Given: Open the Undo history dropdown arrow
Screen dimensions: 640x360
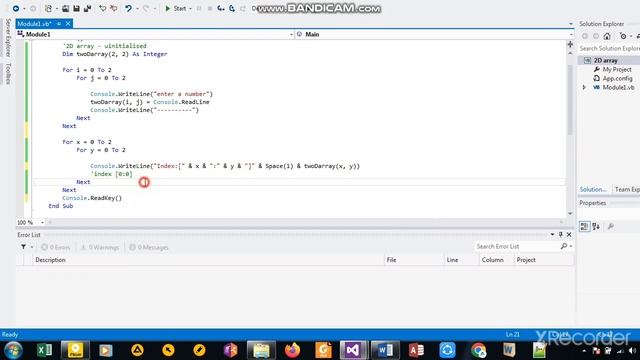Looking at the screenshot, I should tap(137, 9).
